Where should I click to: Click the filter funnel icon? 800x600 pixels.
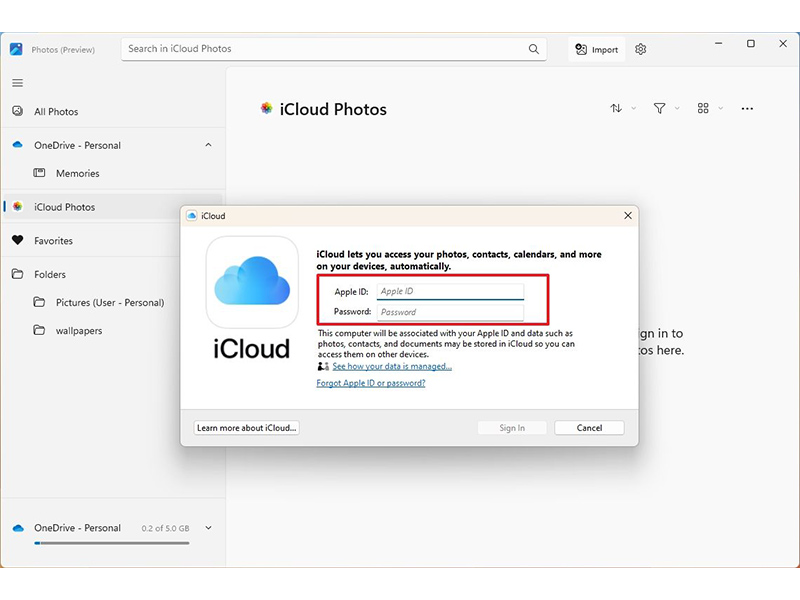(660, 108)
